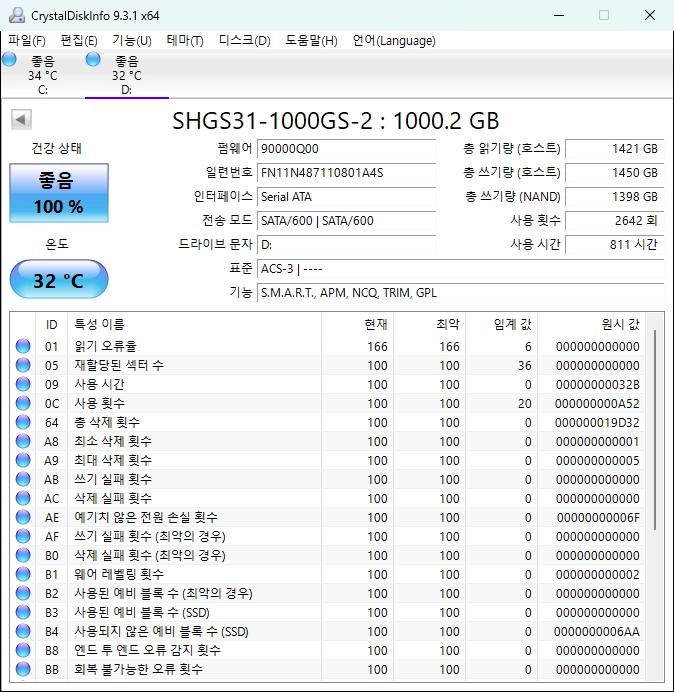Viewport: 674px width, 692px height.
Task: Click status circle of attribute B1 웨어 레벨링 횟수
Action: [x=23, y=574]
